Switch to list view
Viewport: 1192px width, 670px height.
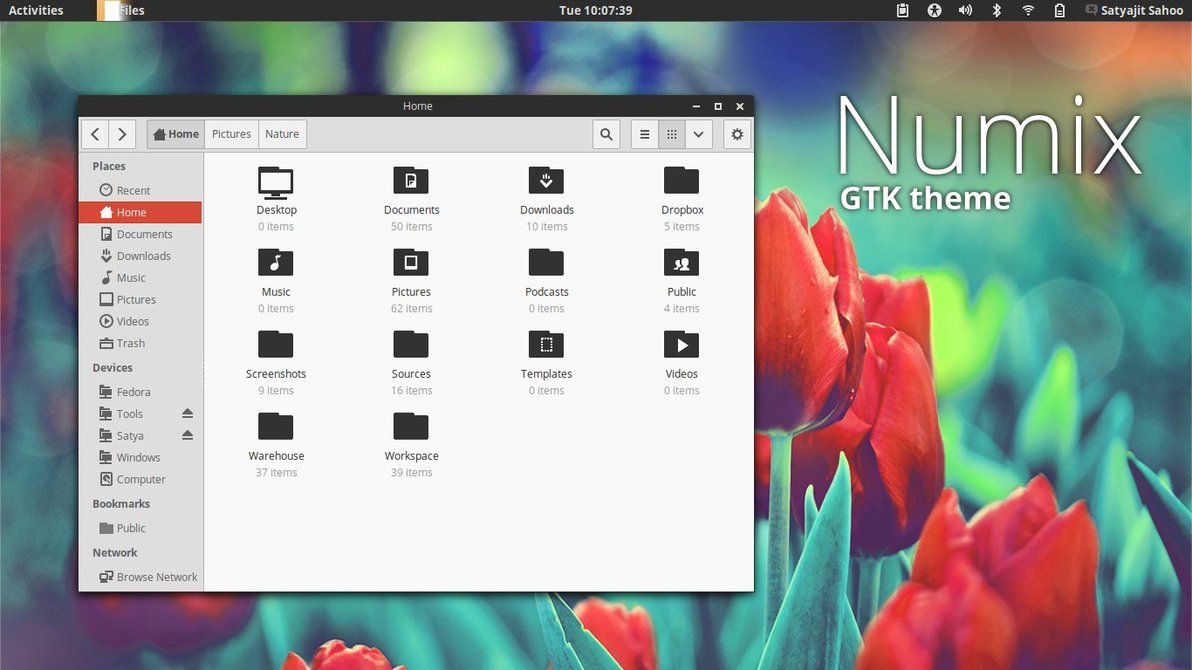pos(645,135)
